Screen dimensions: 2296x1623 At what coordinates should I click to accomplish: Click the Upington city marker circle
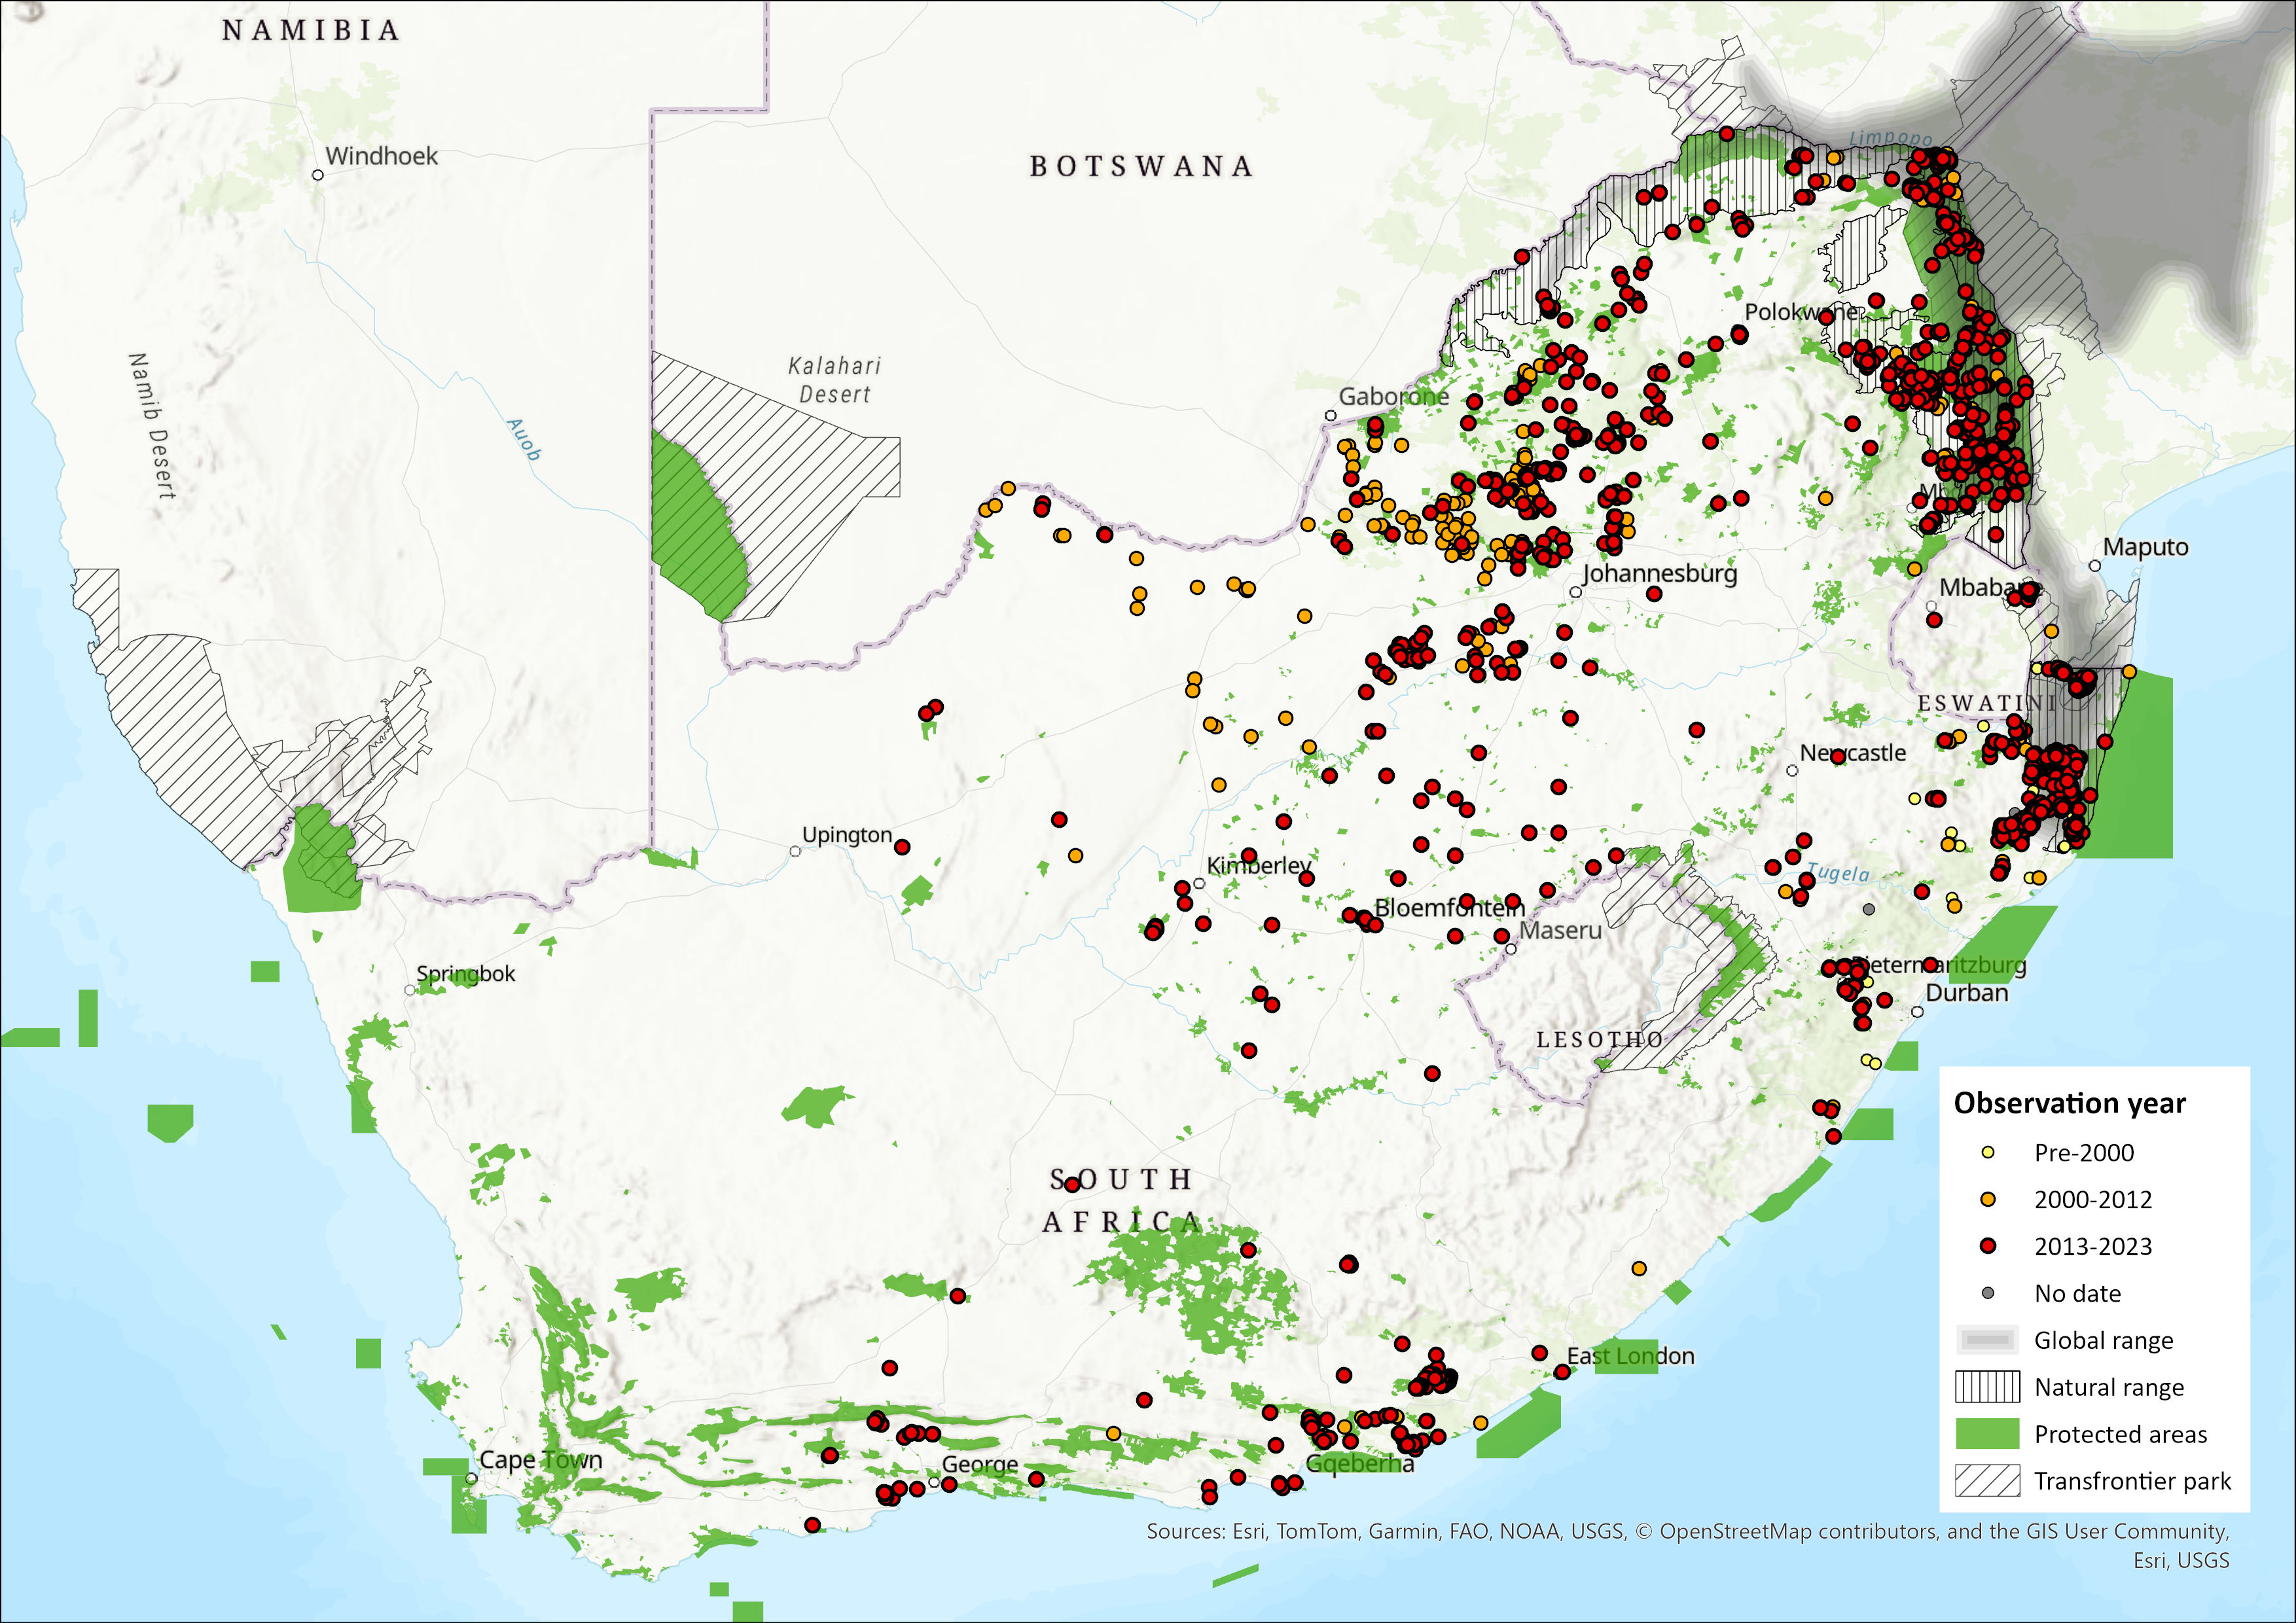[795, 851]
